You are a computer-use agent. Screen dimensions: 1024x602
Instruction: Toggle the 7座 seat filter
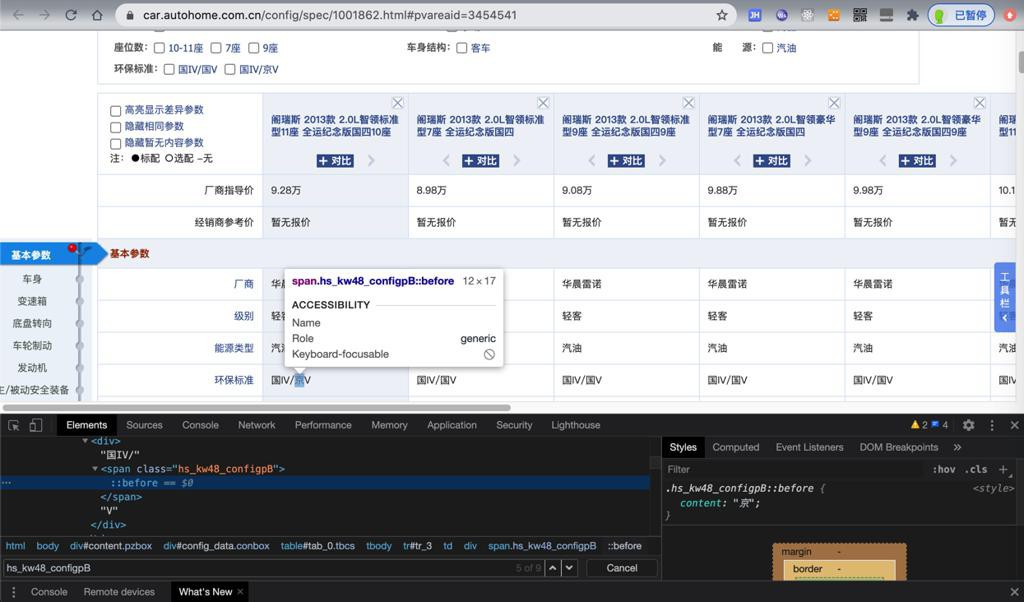point(216,48)
